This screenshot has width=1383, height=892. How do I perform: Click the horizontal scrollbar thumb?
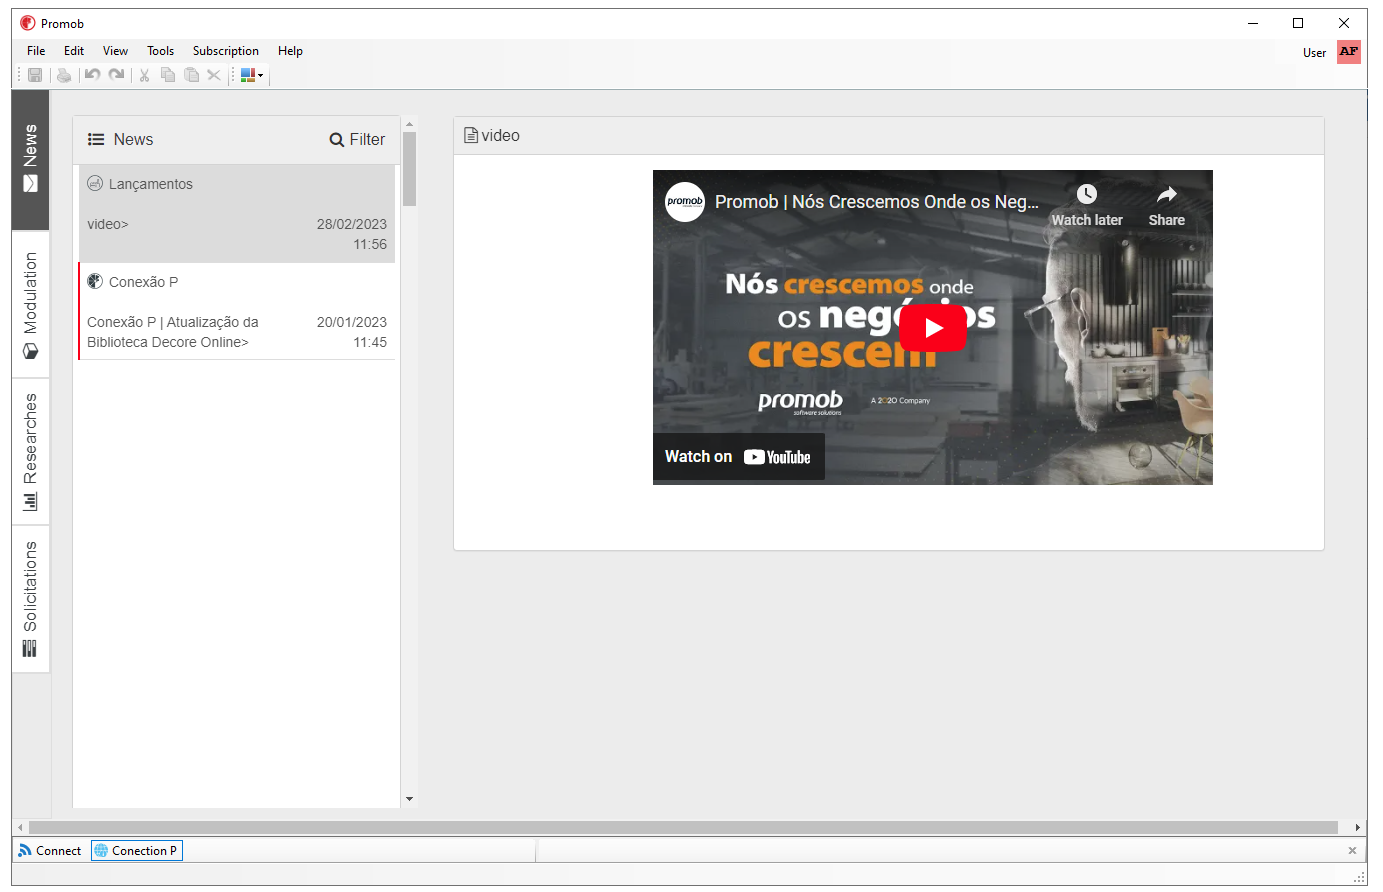pos(683,828)
